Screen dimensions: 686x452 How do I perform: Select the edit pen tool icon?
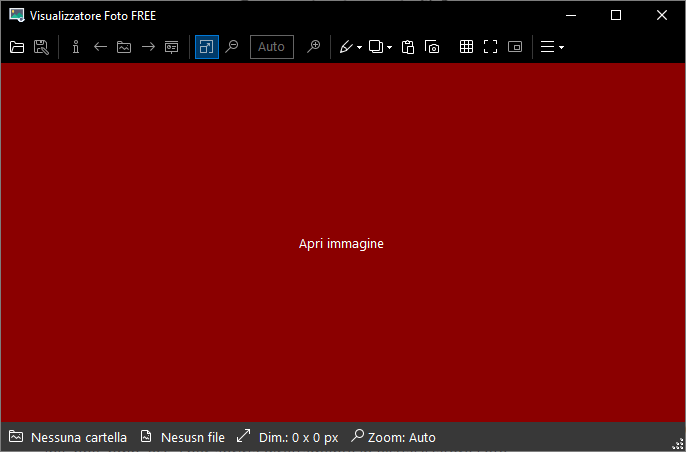[346, 47]
